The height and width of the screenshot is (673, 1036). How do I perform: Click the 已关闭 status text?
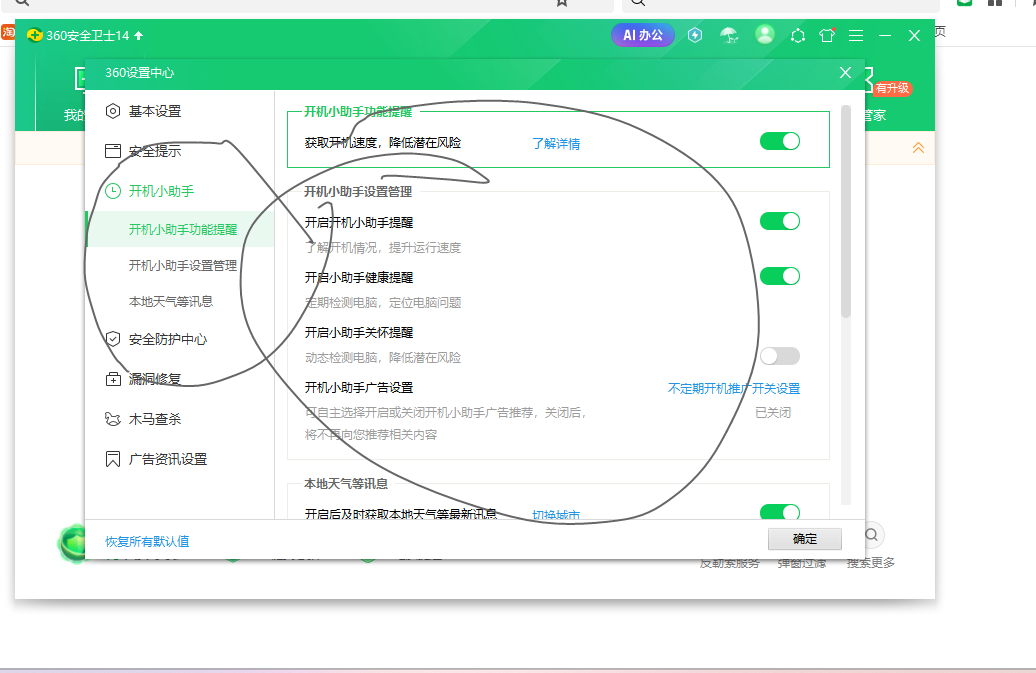(x=773, y=413)
